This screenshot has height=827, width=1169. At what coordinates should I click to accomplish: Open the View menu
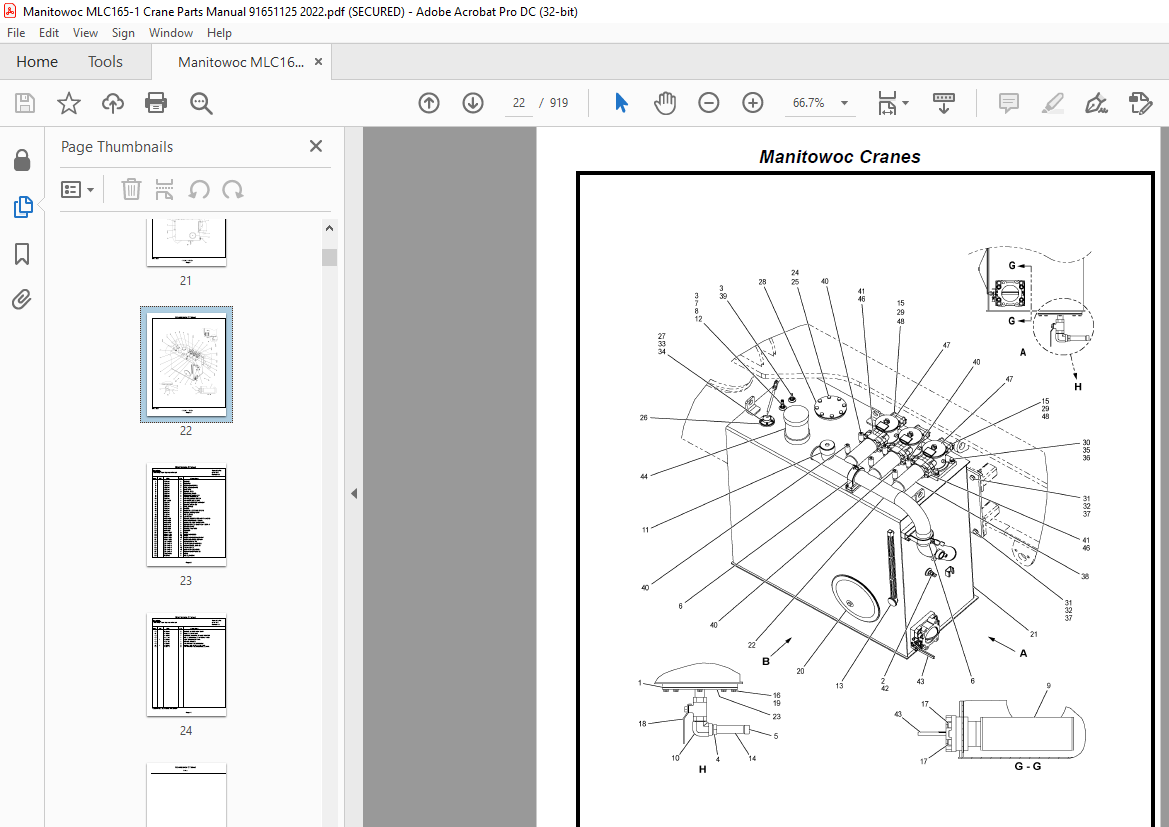point(85,33)
